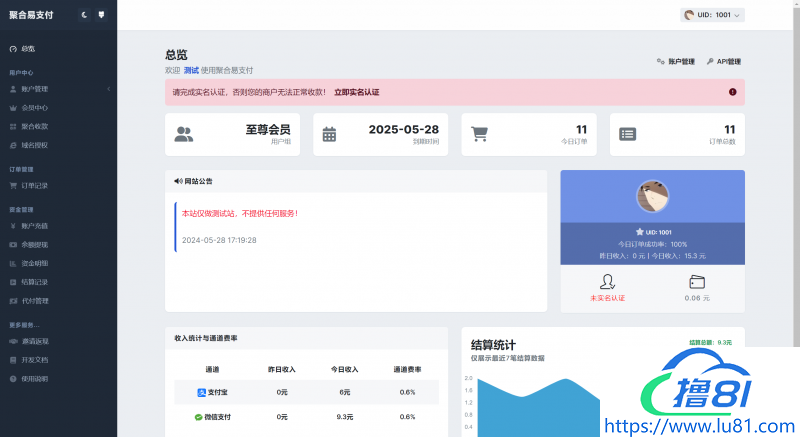Click the wallet balance icon

coord(697,282)
